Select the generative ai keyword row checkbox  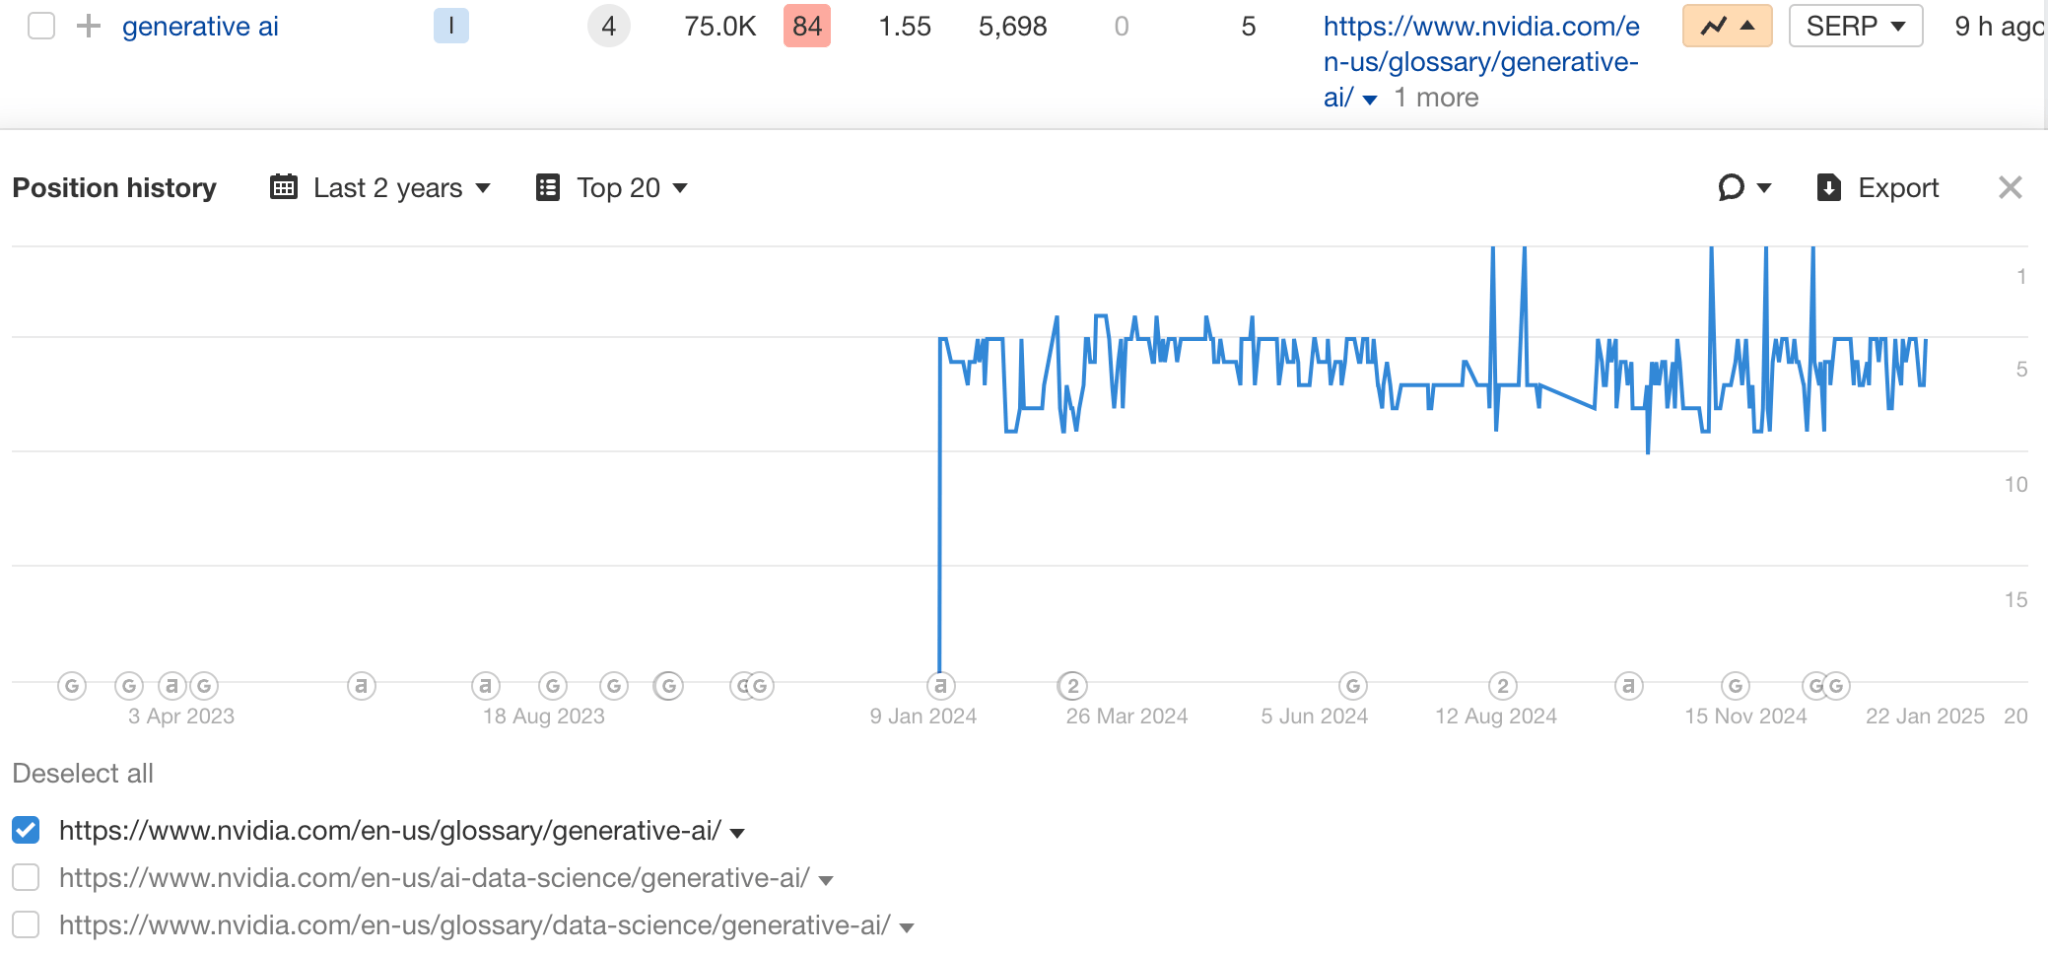(x=41, y=26)
